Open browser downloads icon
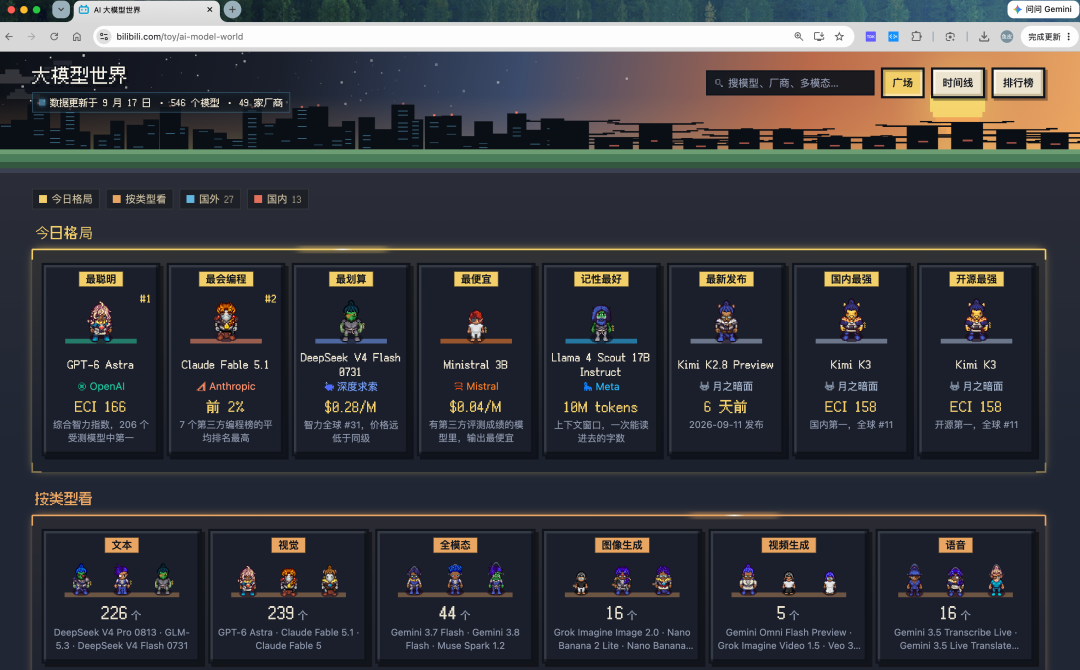The width and height of the screenshot is (1080, 670). pos(984,36)
